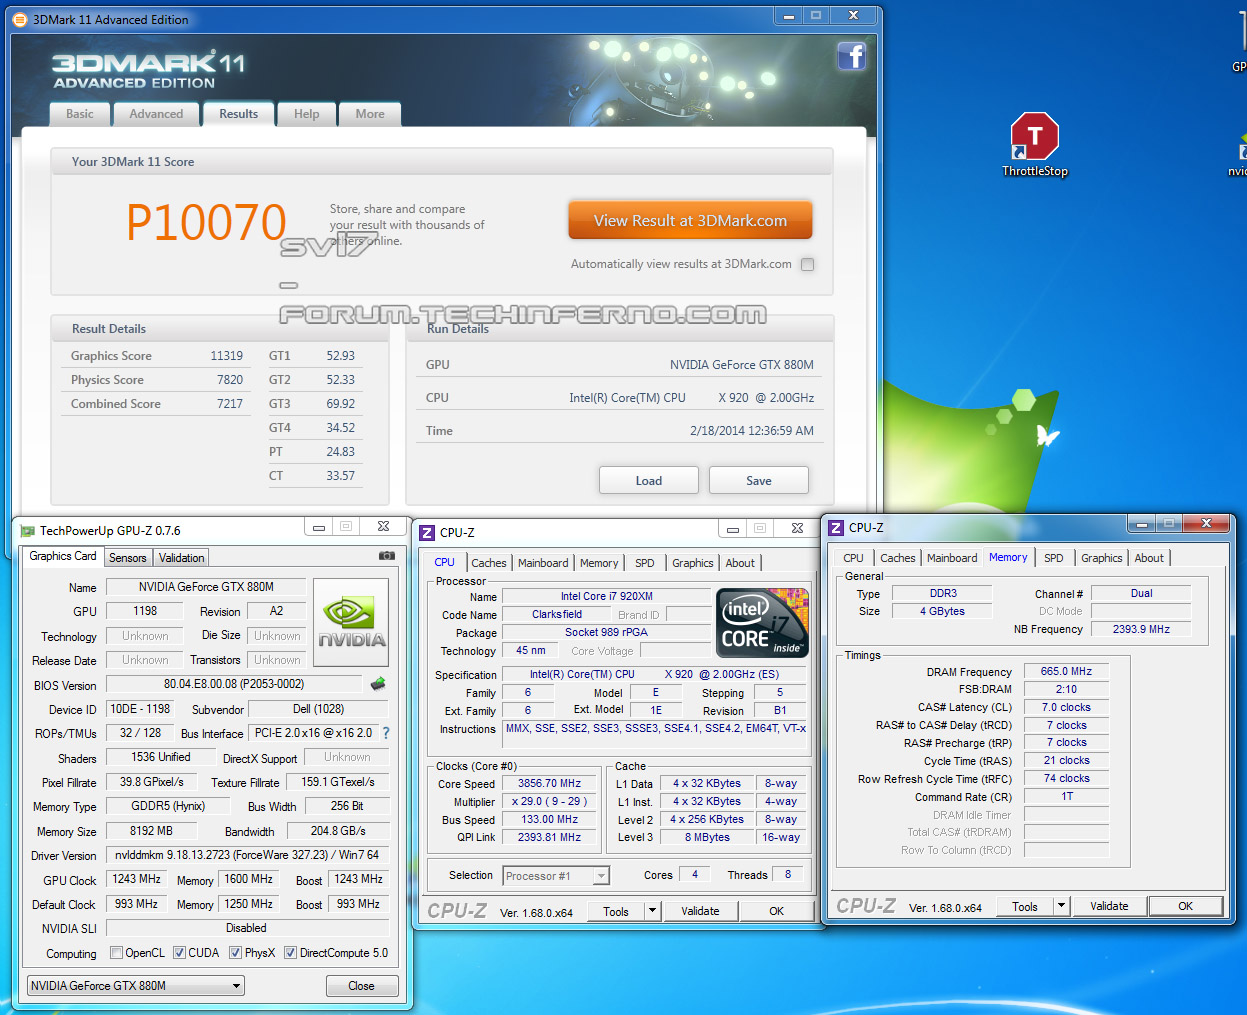Open More tab in 3DMark
The height and width of the screenshot is (1015, 1247).
(370, 114)
